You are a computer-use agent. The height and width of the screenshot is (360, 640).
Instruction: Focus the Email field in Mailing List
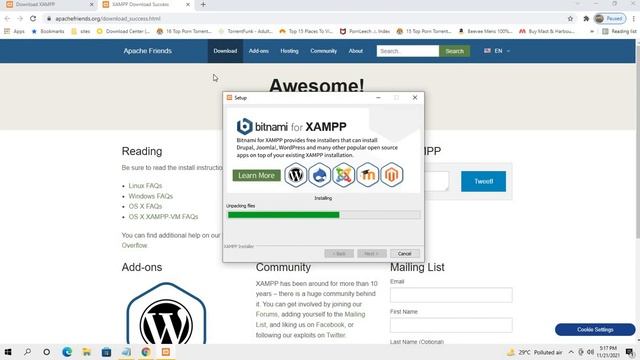click(x=451, y=295)
